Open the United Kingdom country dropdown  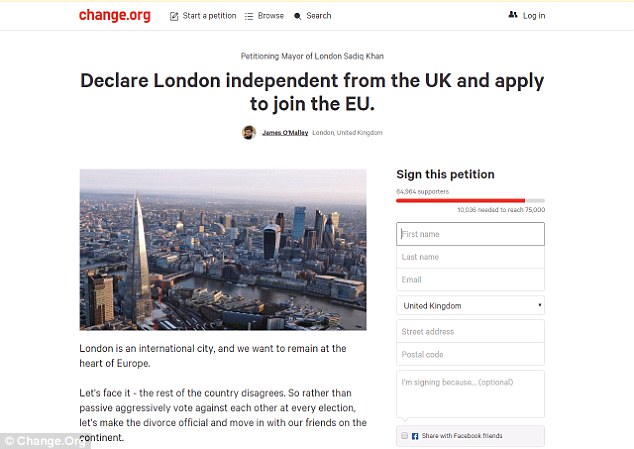(470, 306)
